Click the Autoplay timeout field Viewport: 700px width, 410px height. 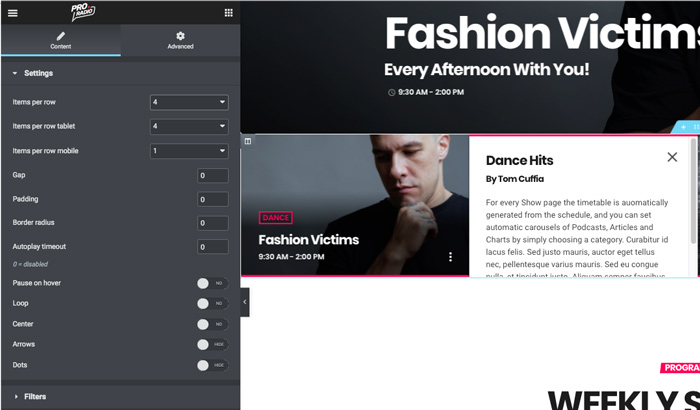[213, 247]
